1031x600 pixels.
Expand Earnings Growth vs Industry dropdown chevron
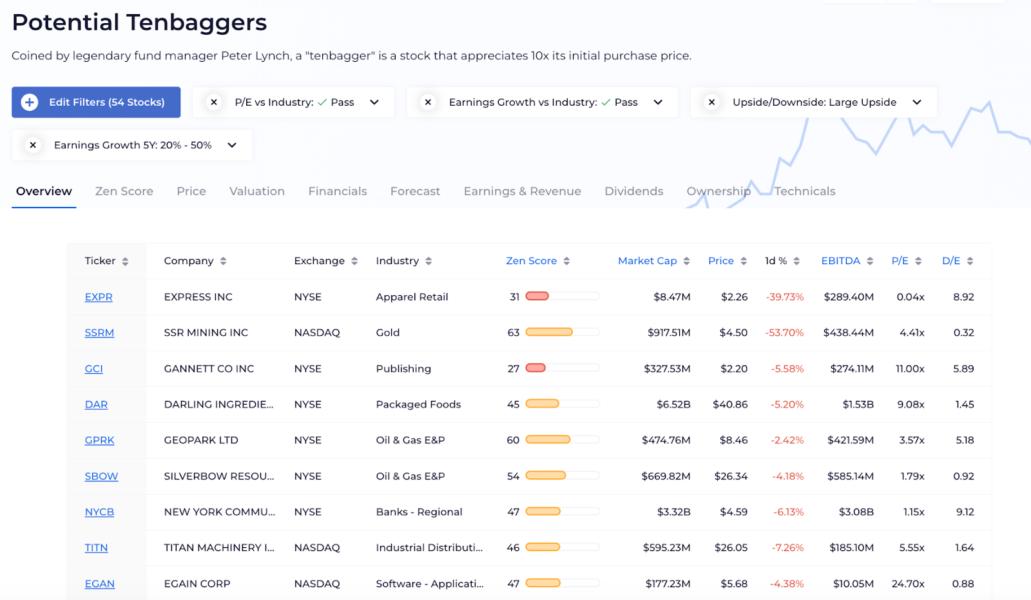coord(658,103)
